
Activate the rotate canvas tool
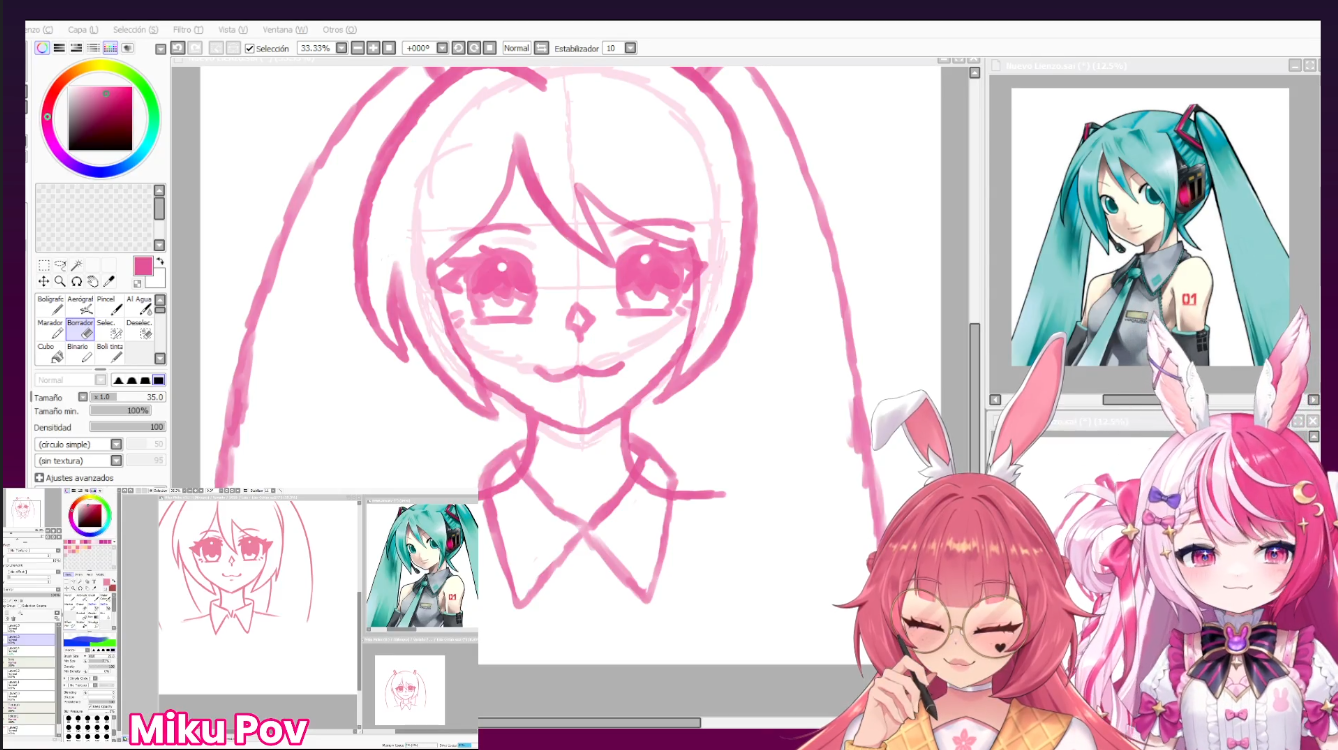coord(76,282)
